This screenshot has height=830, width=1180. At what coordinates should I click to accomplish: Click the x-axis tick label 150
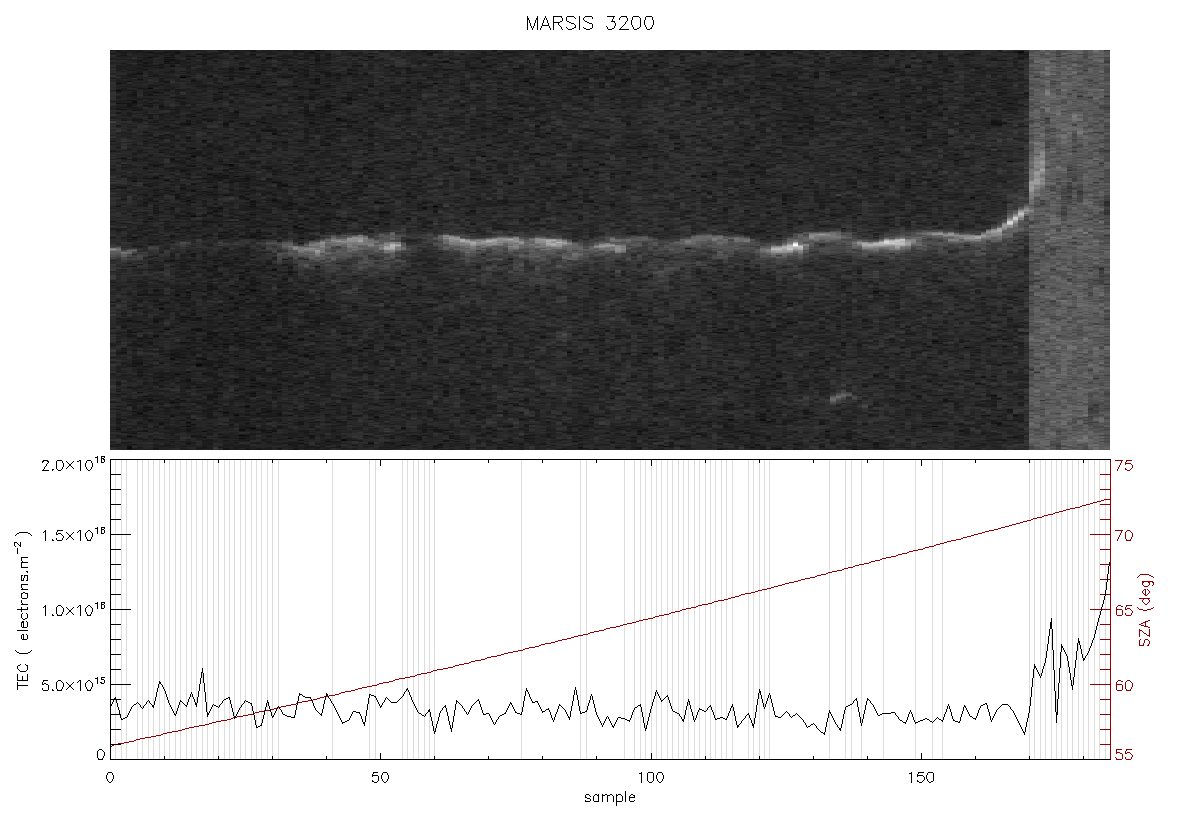(x=920, y=778)
